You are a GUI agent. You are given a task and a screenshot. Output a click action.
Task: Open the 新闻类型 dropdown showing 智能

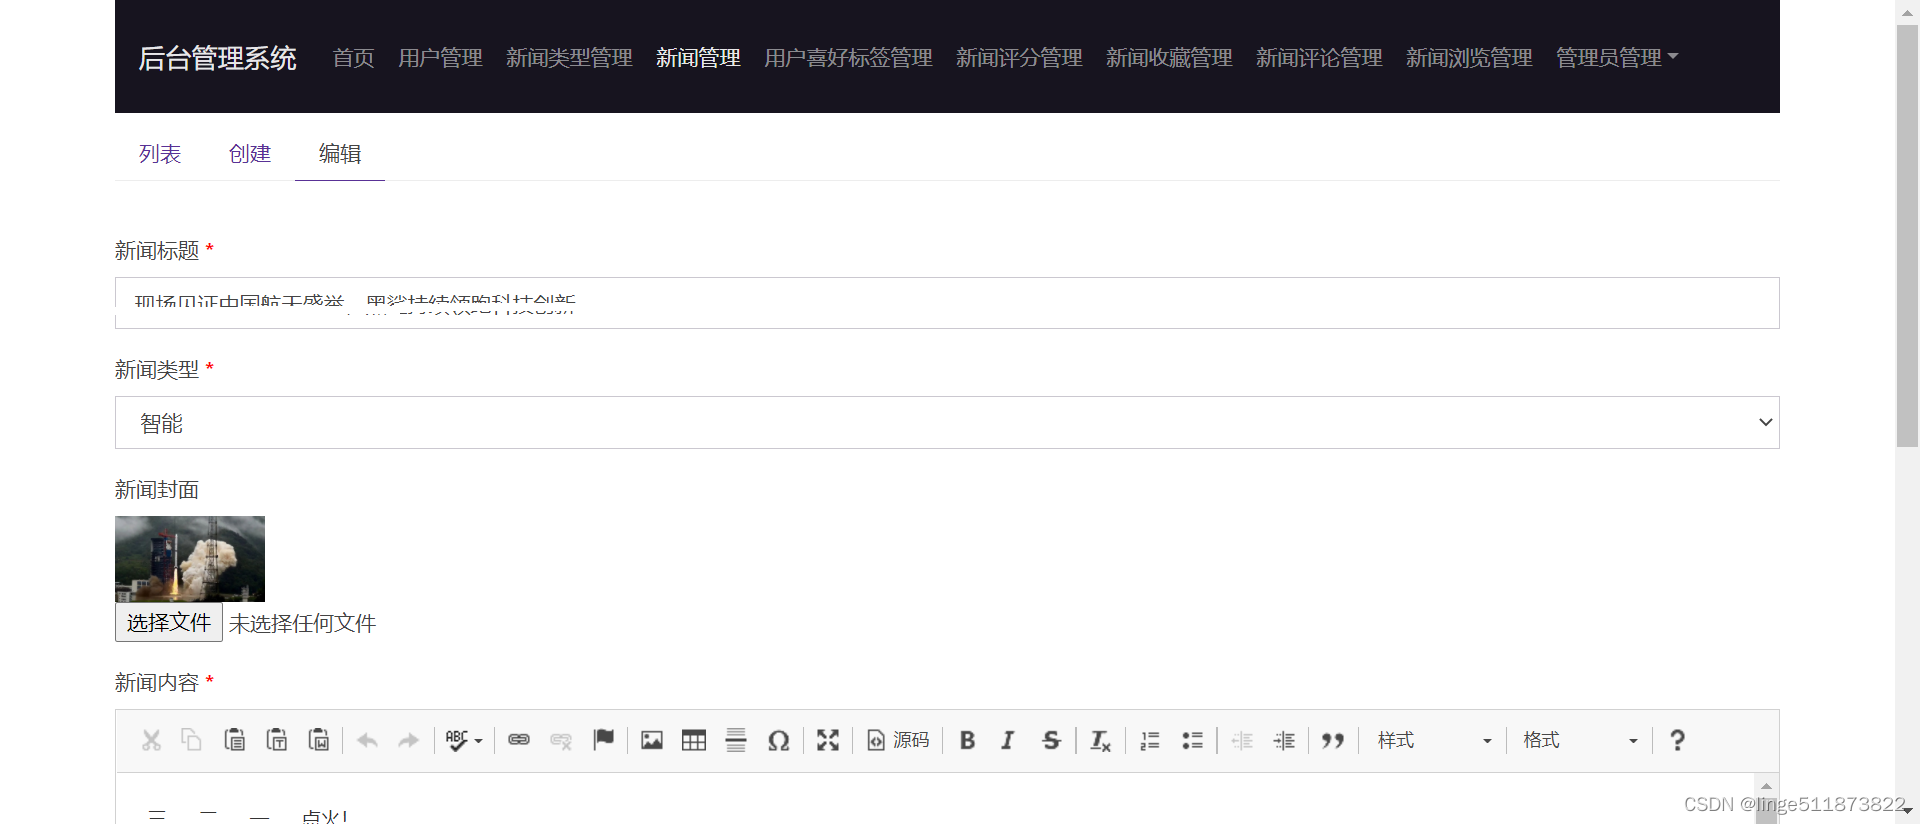click(947, 423)
